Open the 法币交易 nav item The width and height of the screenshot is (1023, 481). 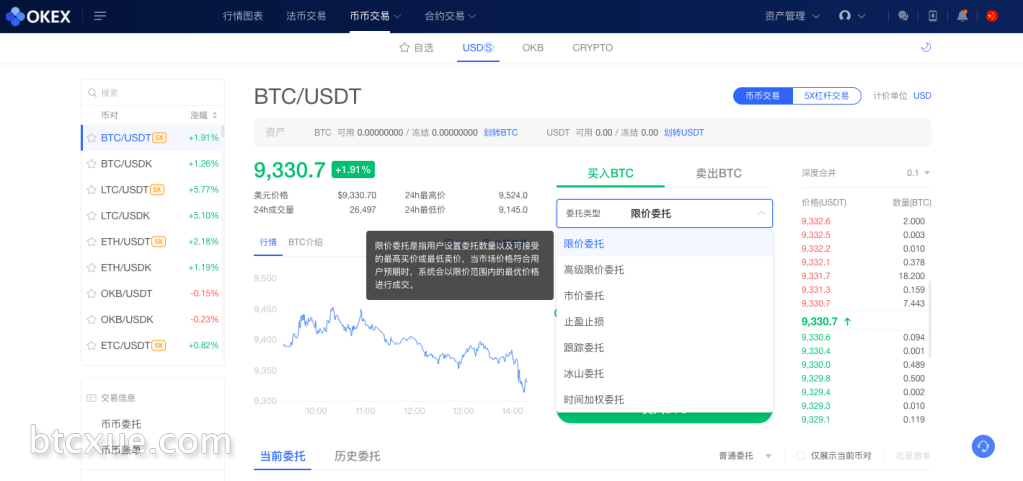coord(306,16)
